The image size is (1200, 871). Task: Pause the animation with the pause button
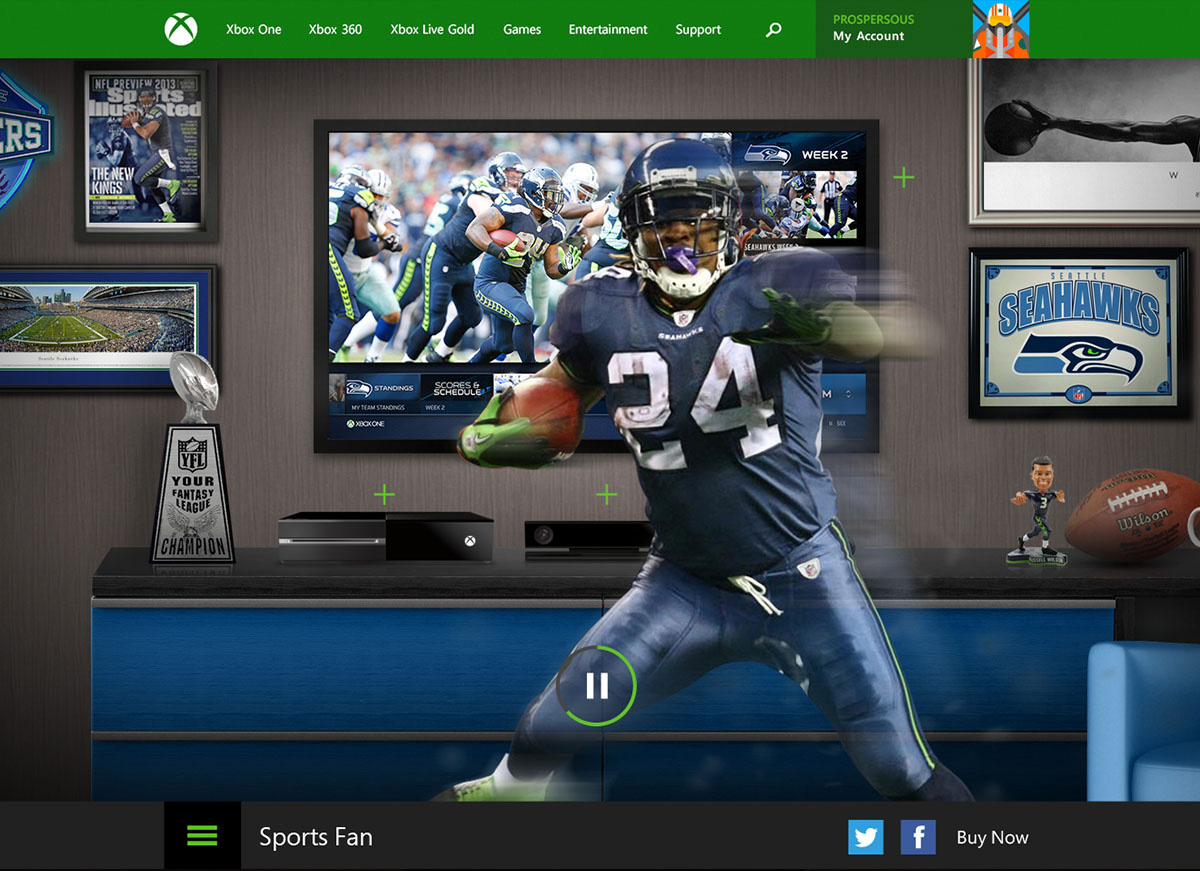coord(597,685)
